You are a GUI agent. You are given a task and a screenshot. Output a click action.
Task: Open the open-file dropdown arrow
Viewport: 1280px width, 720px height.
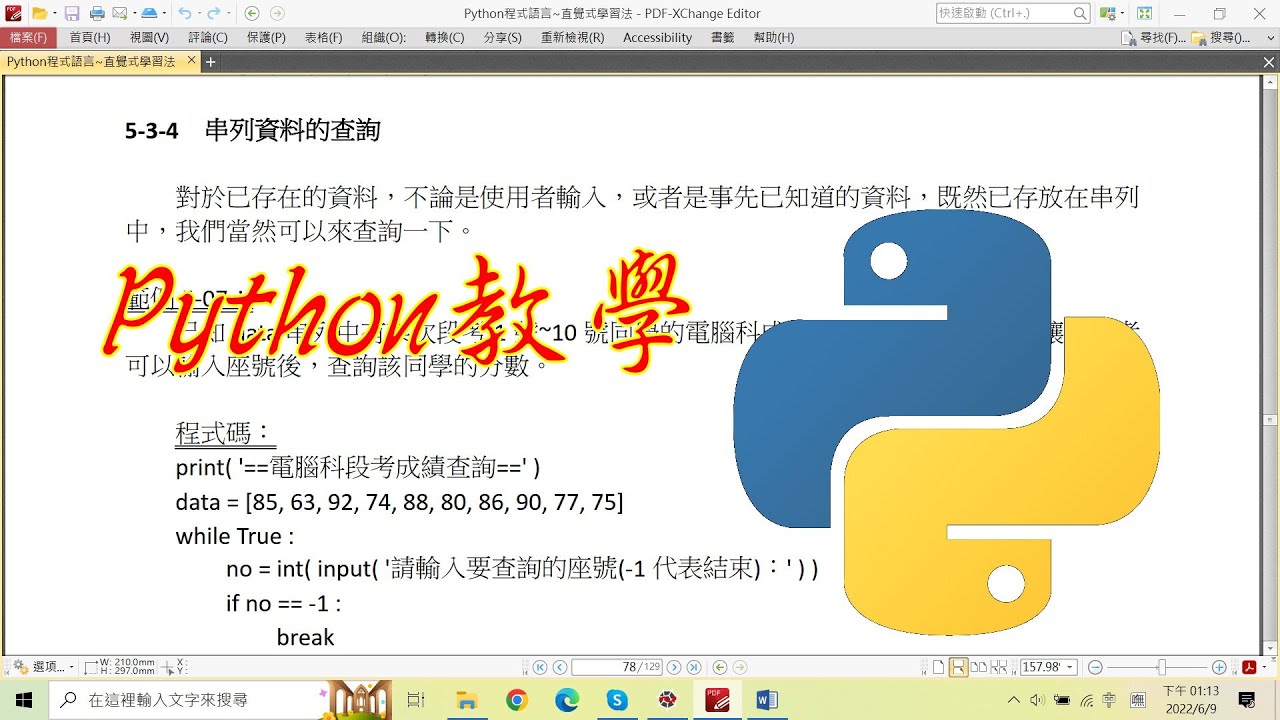pyautogui.click(x=53, y=13)
